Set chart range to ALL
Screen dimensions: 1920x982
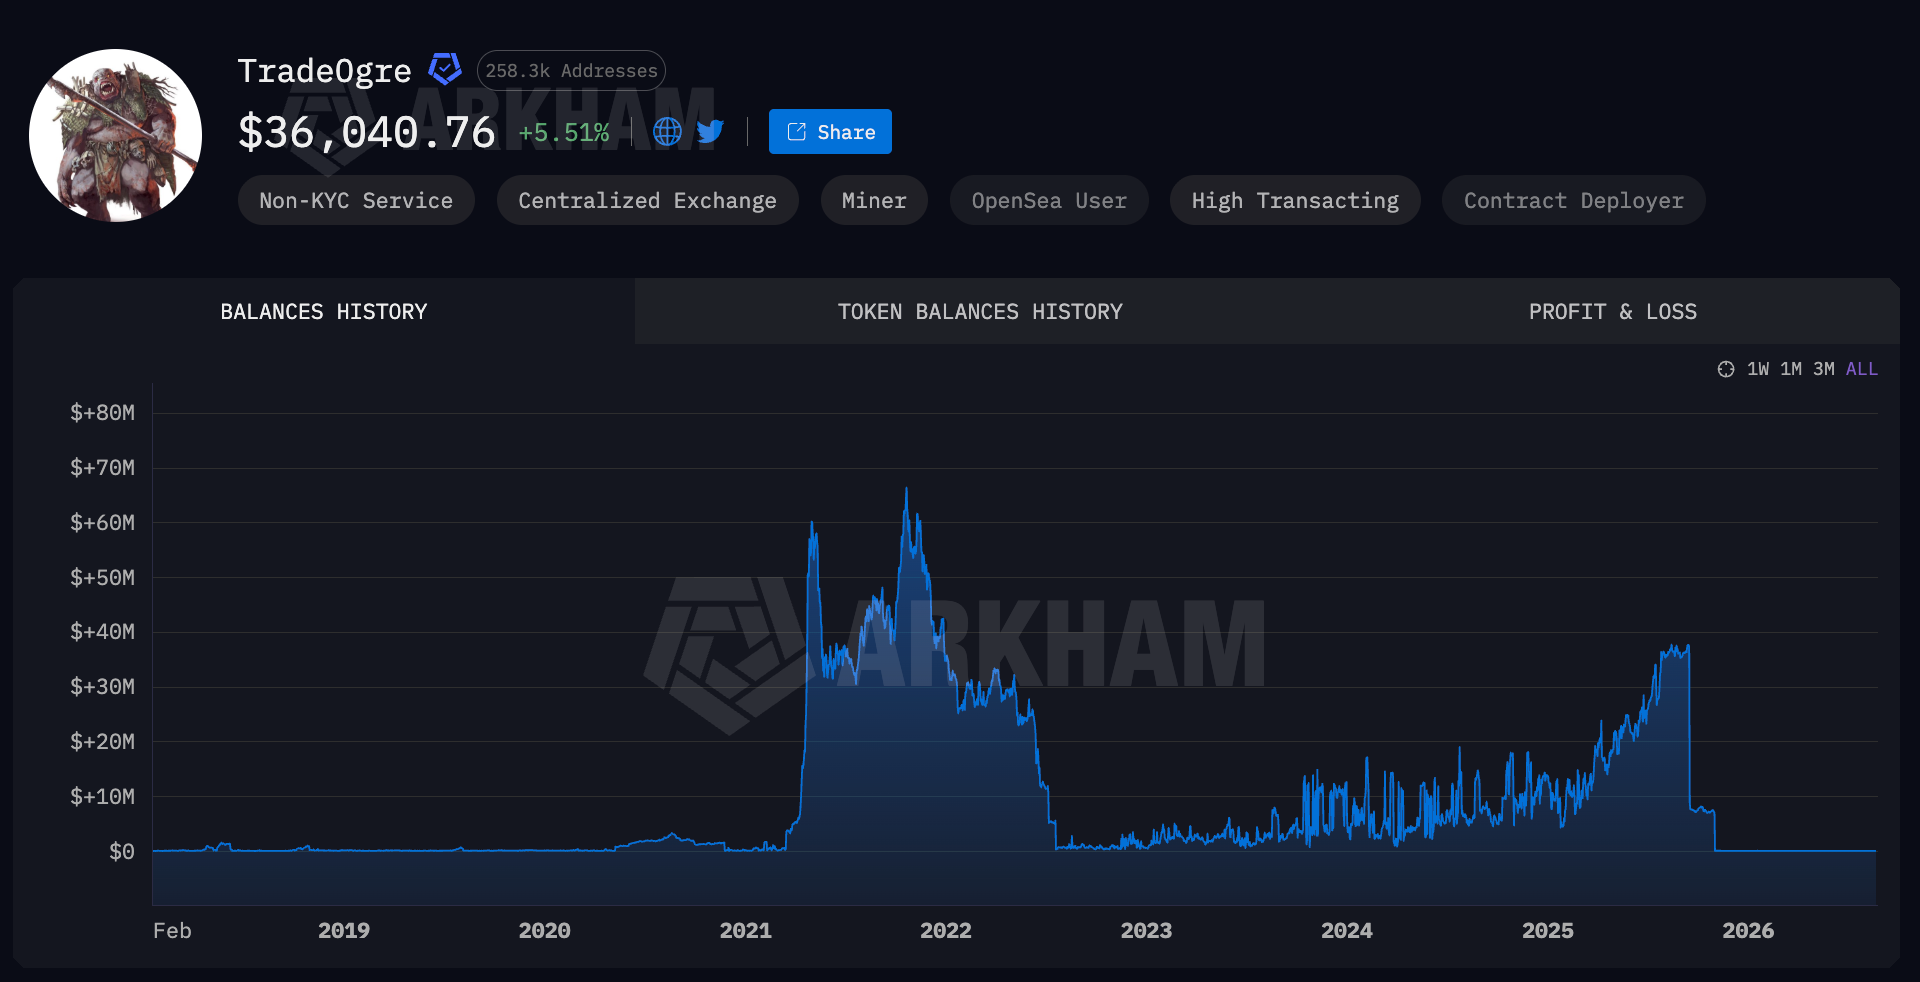click(x=1862, y=369)
